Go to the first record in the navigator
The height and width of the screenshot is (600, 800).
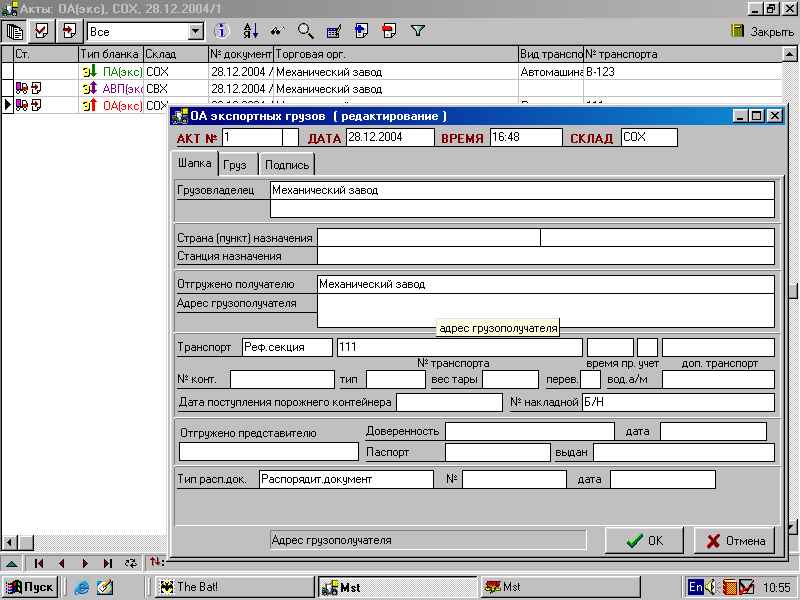point(39,563)
